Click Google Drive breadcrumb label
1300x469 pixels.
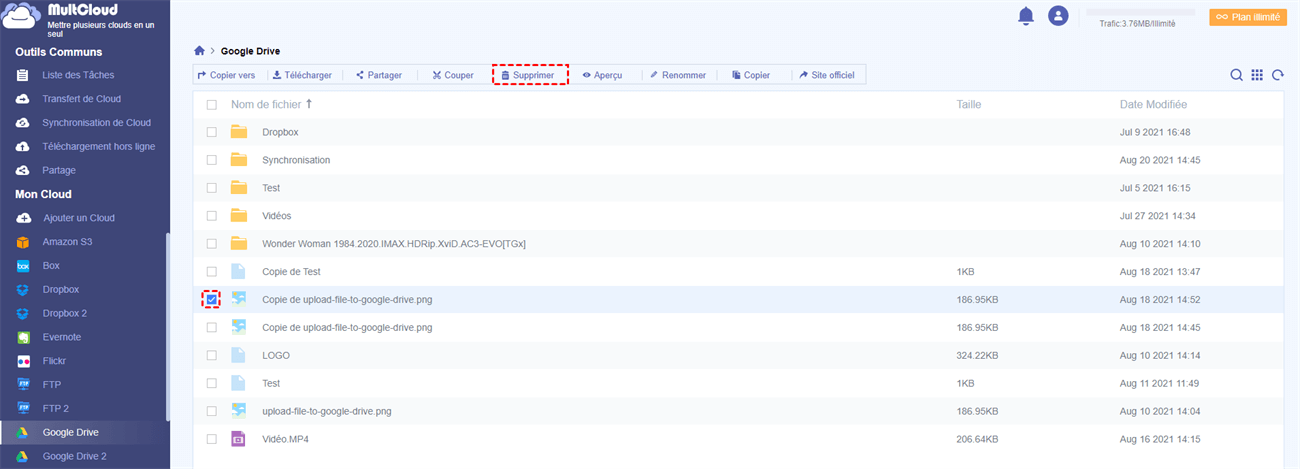pyautogui.click(x=250, y=50)
